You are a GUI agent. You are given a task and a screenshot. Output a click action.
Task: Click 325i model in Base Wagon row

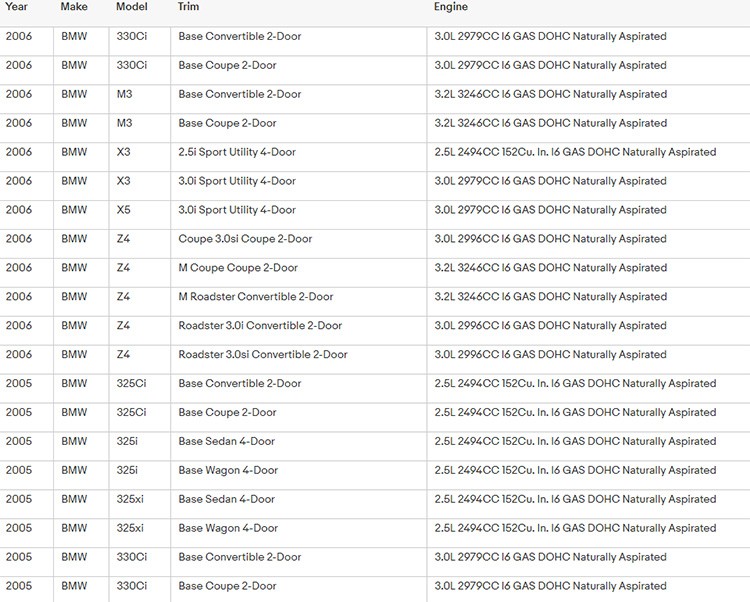point(127,470)
